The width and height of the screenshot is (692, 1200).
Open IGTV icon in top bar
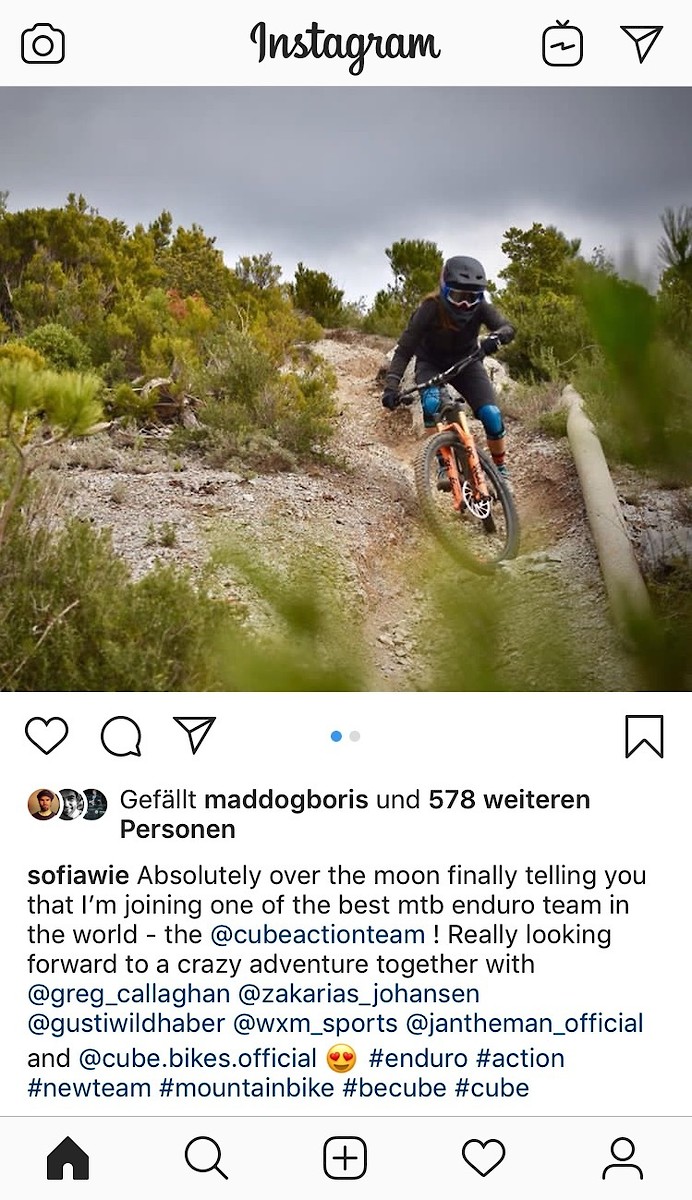(x=562, y=44)
